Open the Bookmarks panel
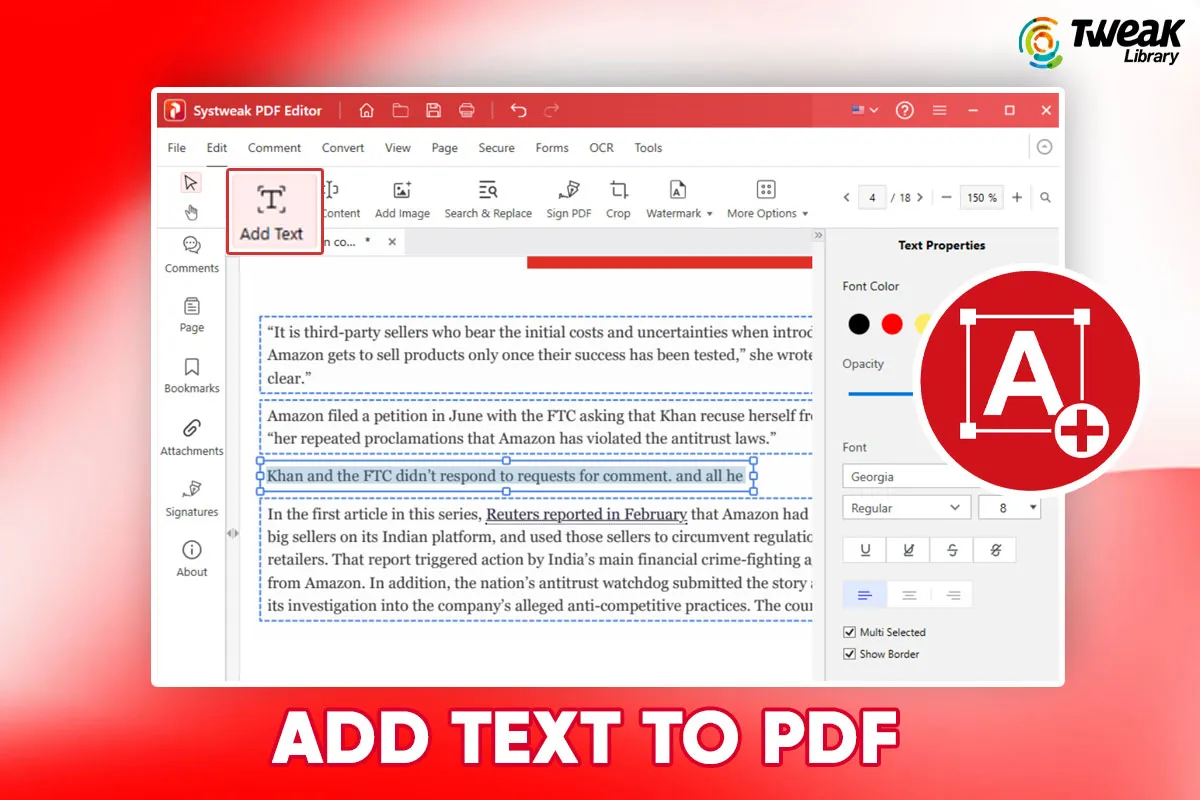Image resolution: width=1200 pixels, height=800 pixels. point(191,374)
